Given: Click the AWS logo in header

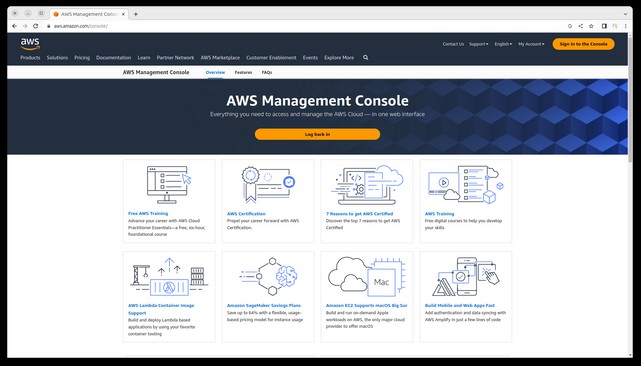Looking at the screenshot, I should coord(30,43).
